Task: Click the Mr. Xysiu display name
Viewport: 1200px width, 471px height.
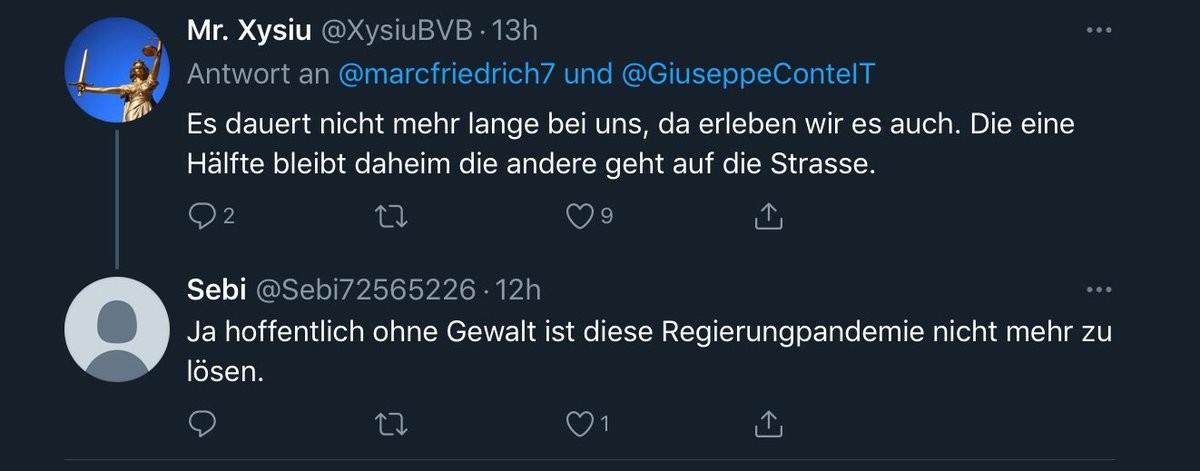Action: [x=249, y=31]
